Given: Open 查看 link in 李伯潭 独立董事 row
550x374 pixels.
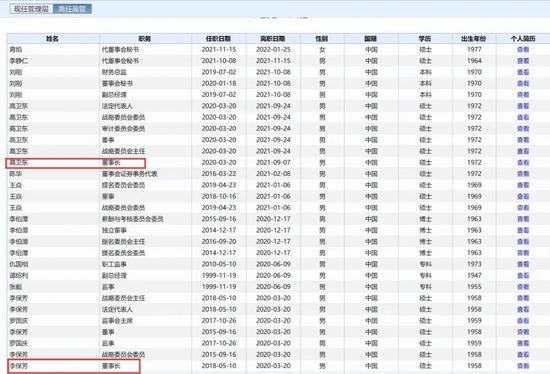Looking at the screenshot, I should tap(523, 230).
